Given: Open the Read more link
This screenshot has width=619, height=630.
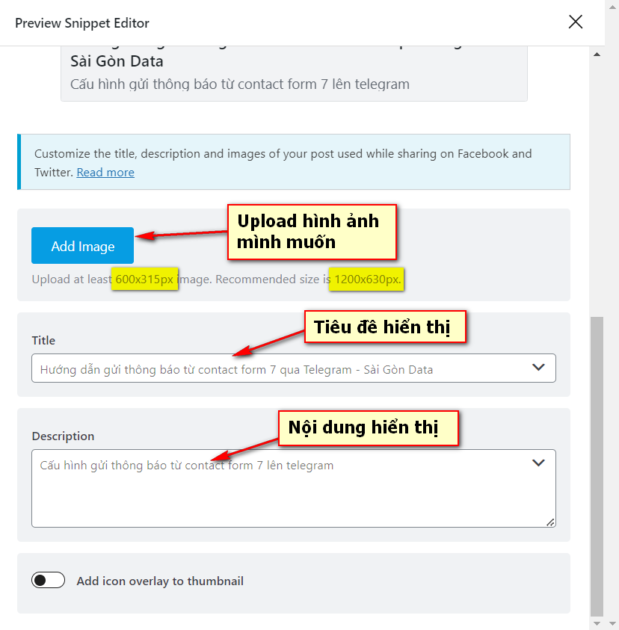Looking at the screenshot, I should click(106, 172).
